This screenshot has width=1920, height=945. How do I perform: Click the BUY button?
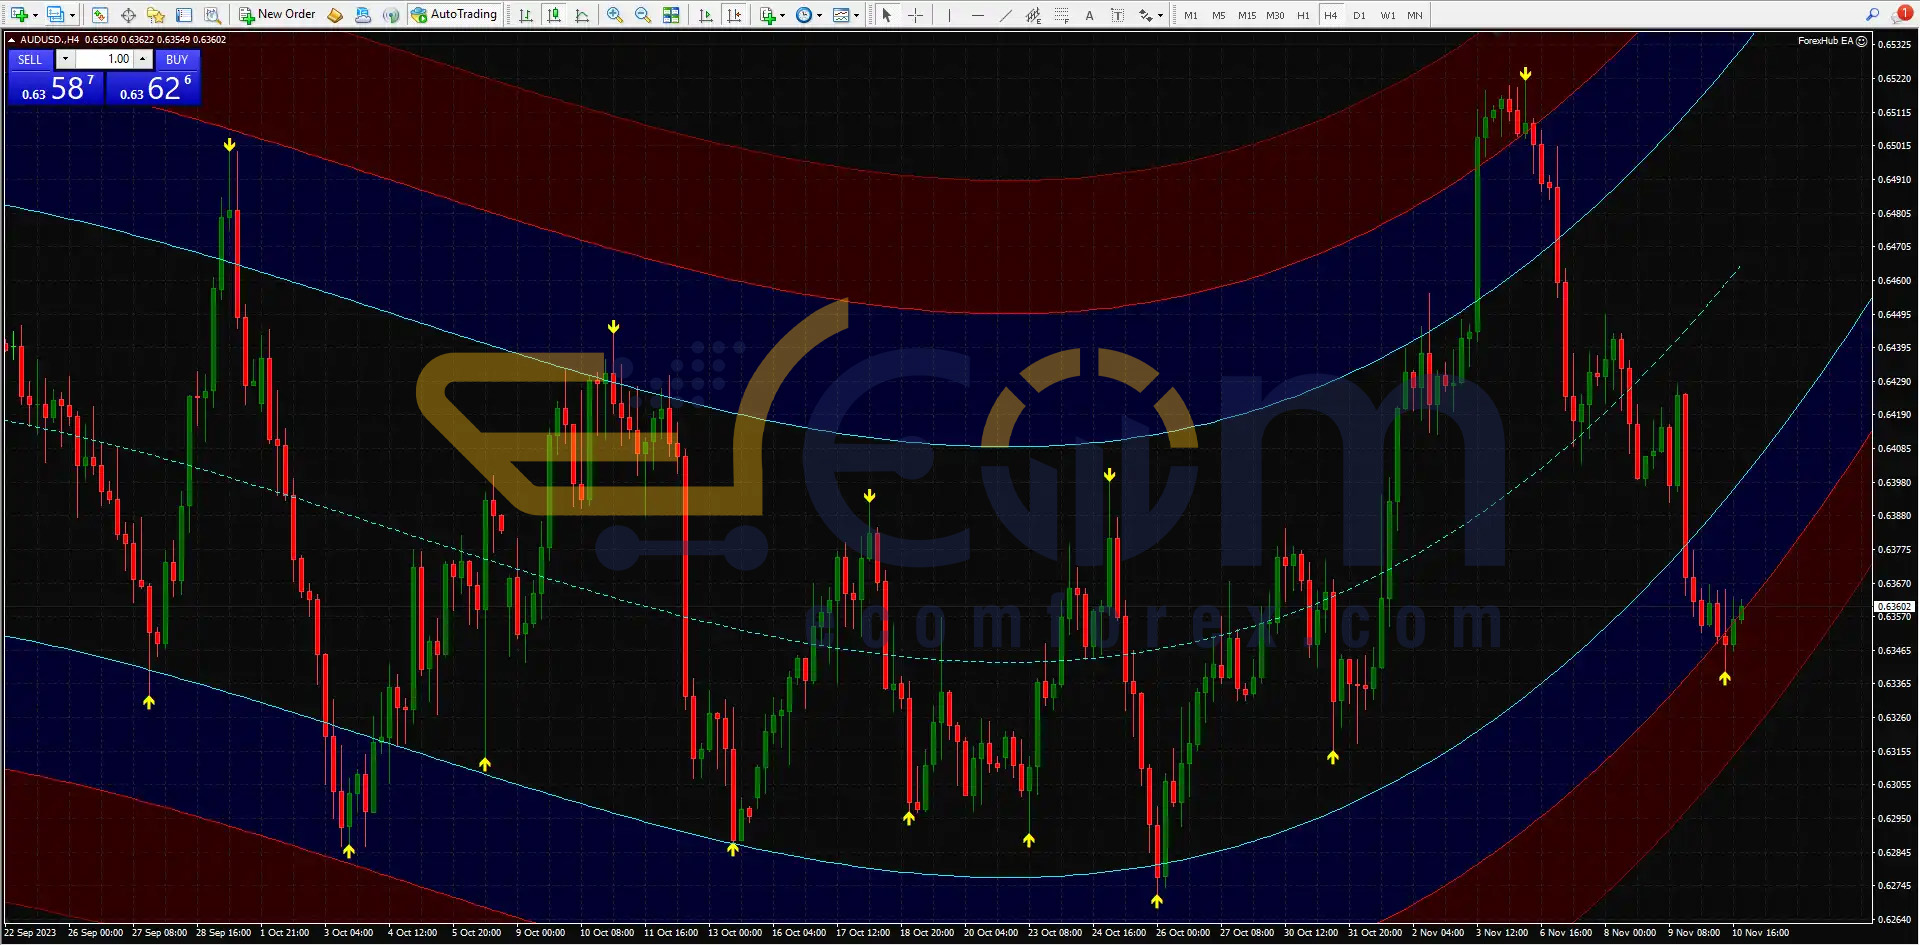pyautogui.click(x=177, y=60)
